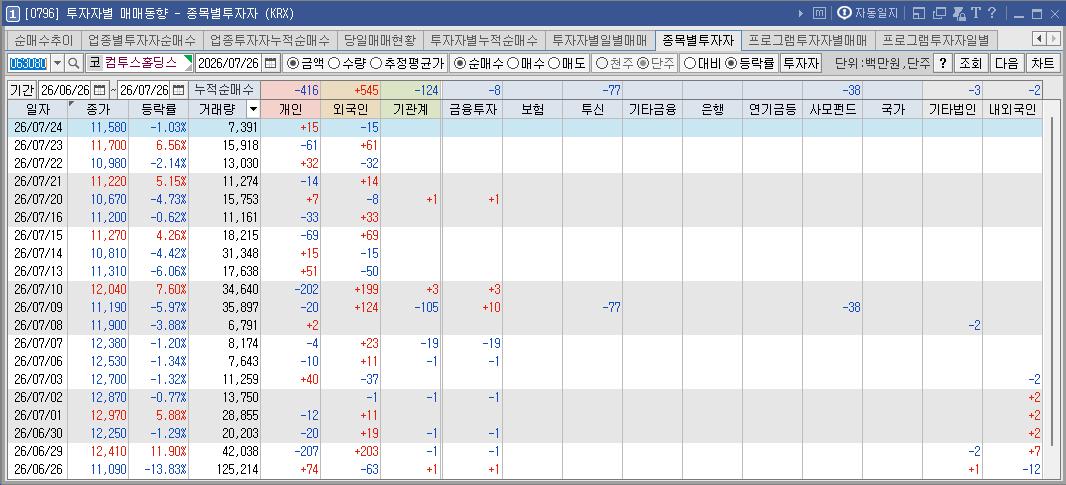Open calendar for start date 26/06/26
This screenshot has height=485, width=1066.
pyautogui.click(x=100, y=89)
